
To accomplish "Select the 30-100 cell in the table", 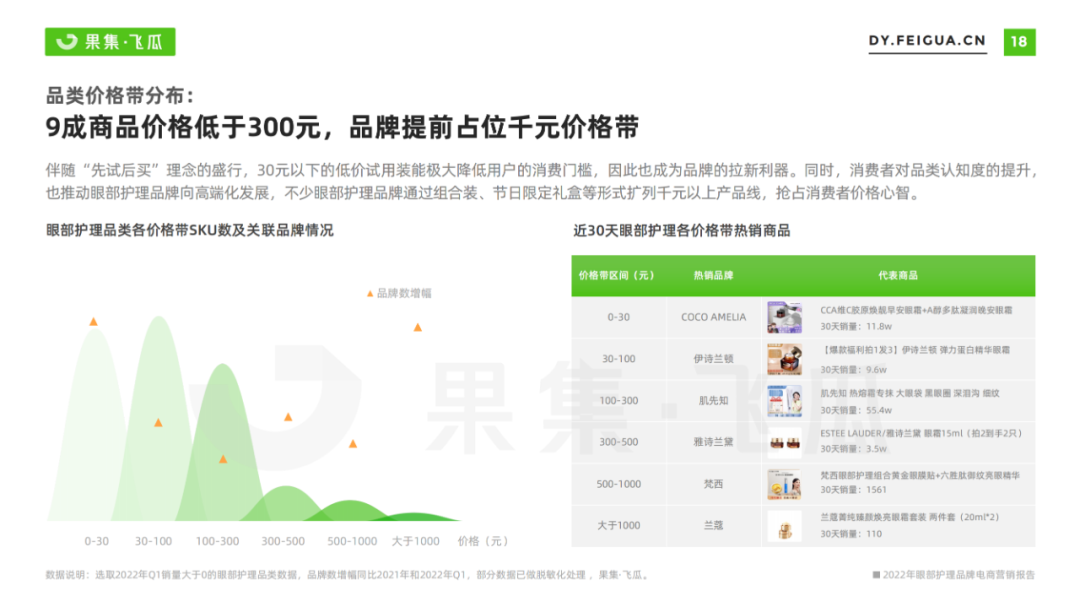I will point(619,359).
